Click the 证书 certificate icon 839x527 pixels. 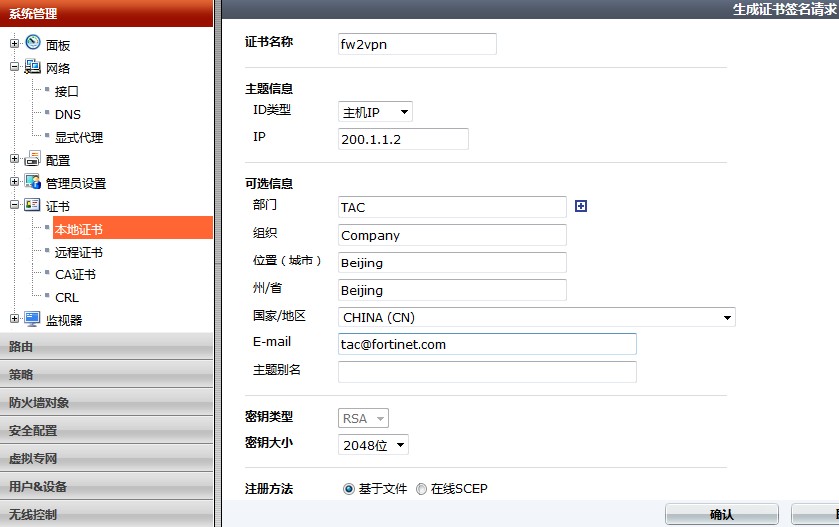[32, 205]
